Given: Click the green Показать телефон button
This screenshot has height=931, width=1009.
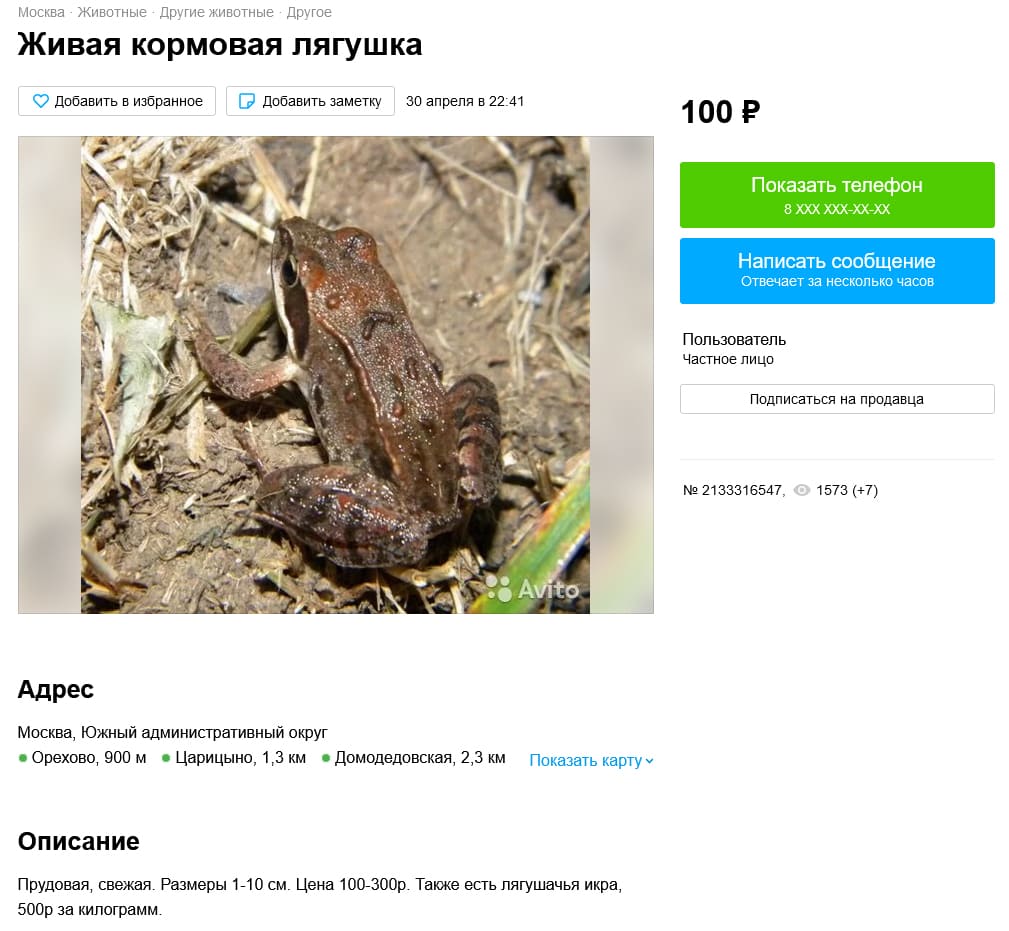Looking at the screenshot, I should point(837,195).
